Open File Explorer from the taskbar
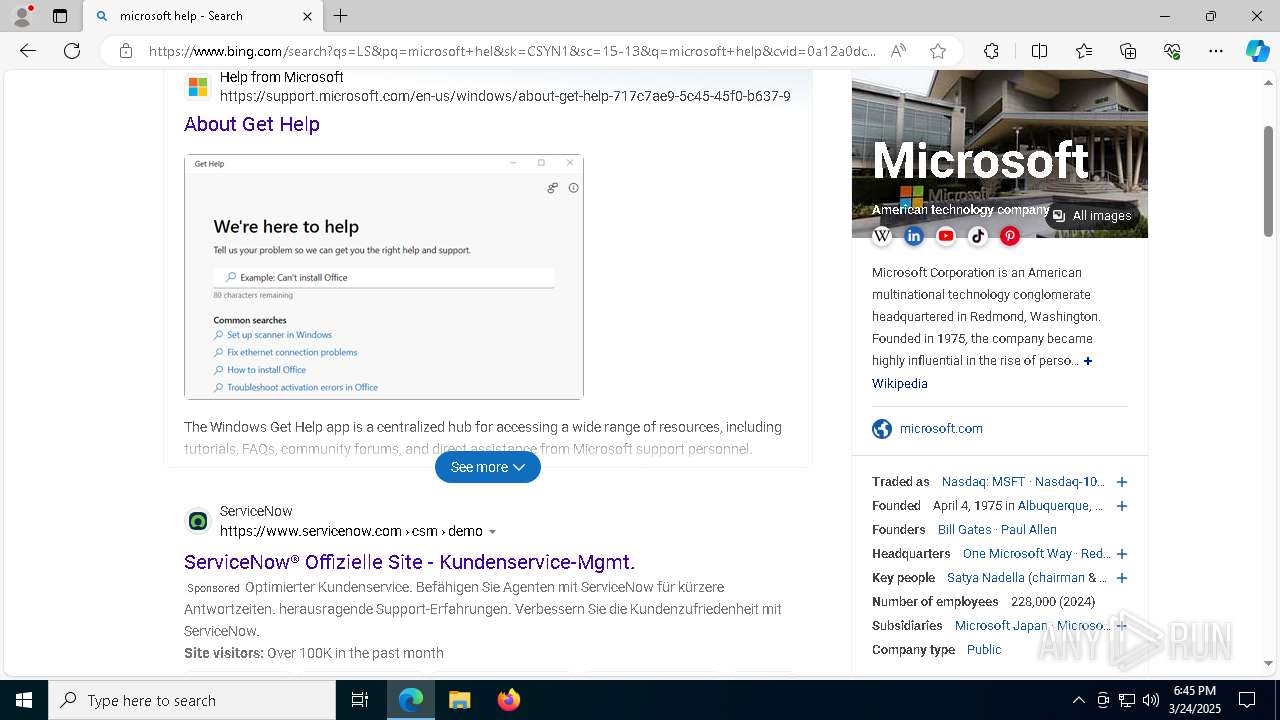This screenshot has width=1280, height=720. 459,700
